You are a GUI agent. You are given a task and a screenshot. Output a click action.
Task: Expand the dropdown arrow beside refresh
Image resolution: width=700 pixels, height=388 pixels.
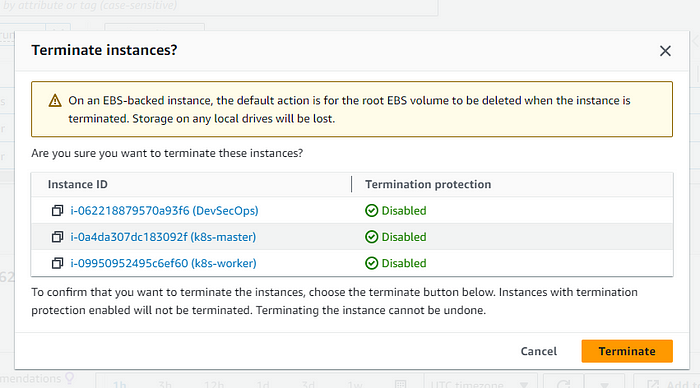point(604,383)
